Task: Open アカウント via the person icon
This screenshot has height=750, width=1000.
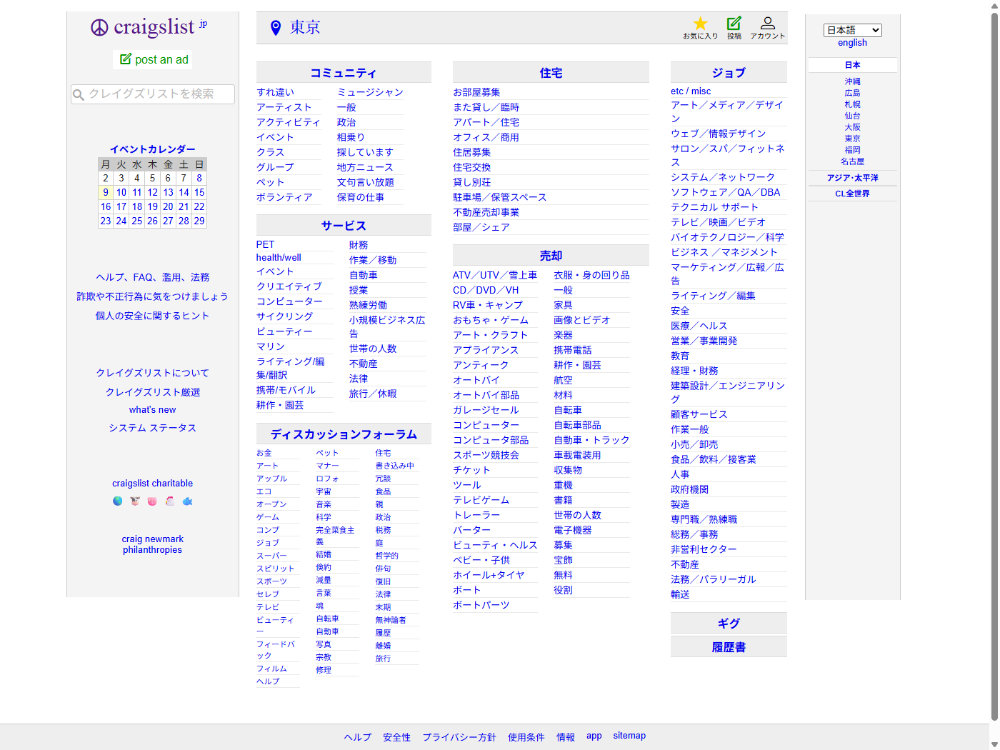Action: [768, 23]
